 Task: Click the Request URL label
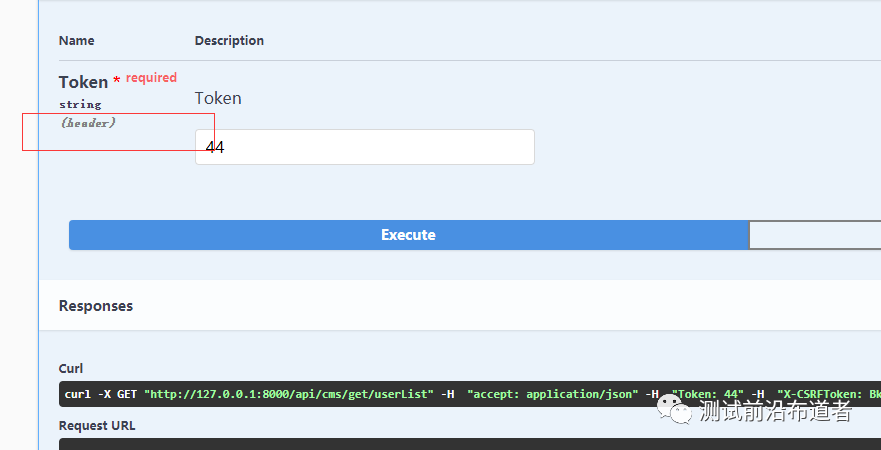97,425
